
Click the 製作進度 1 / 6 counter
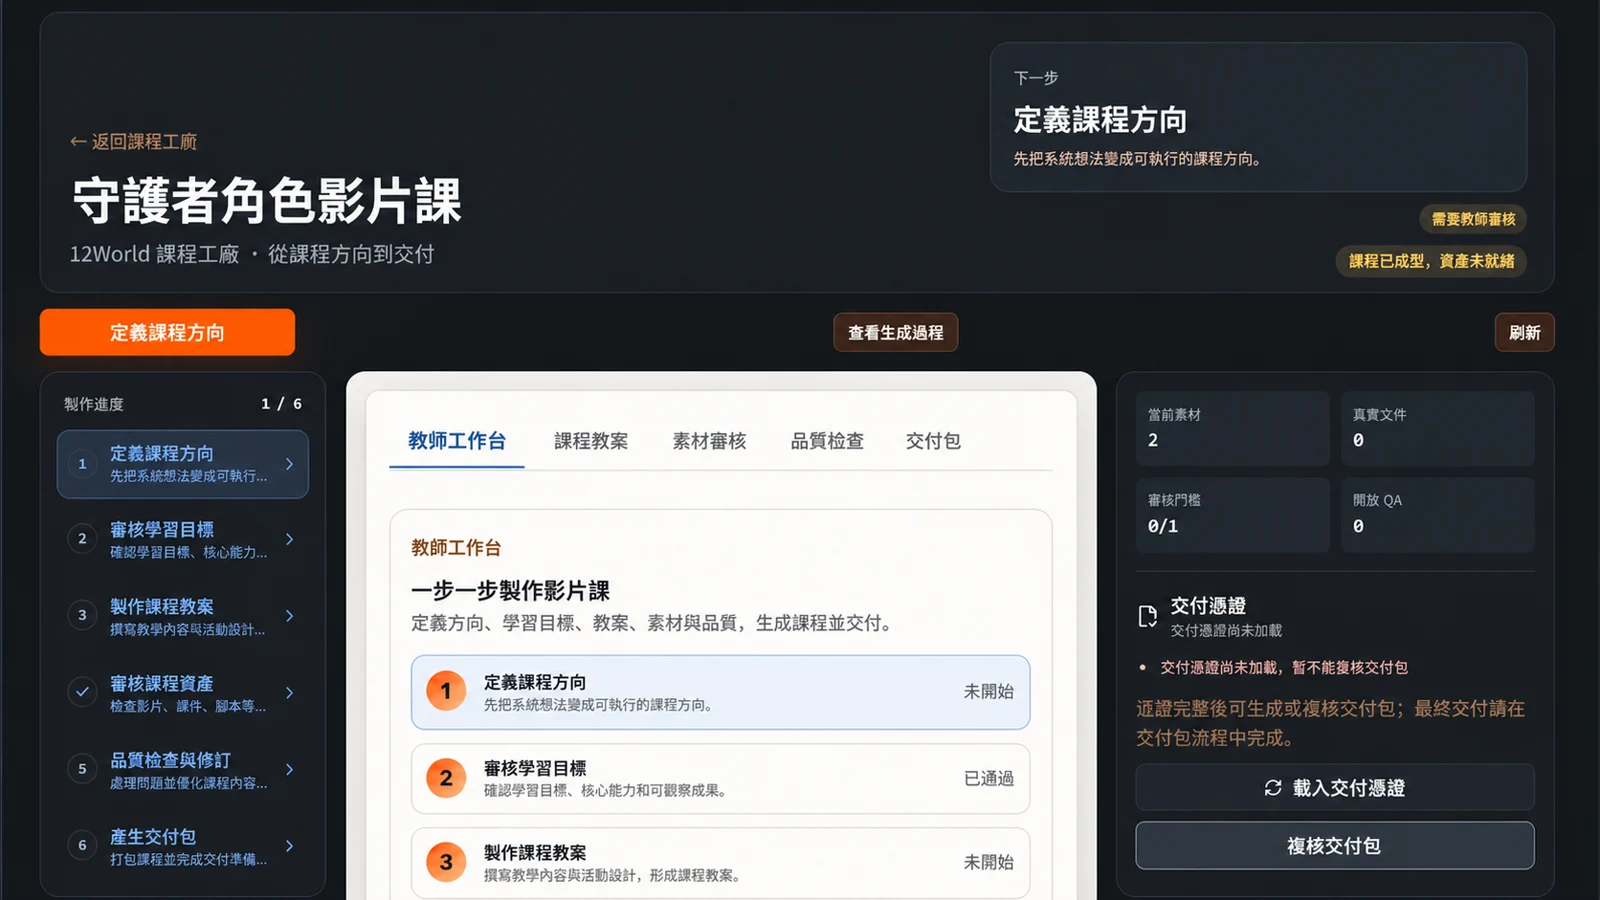coord(281,404)
